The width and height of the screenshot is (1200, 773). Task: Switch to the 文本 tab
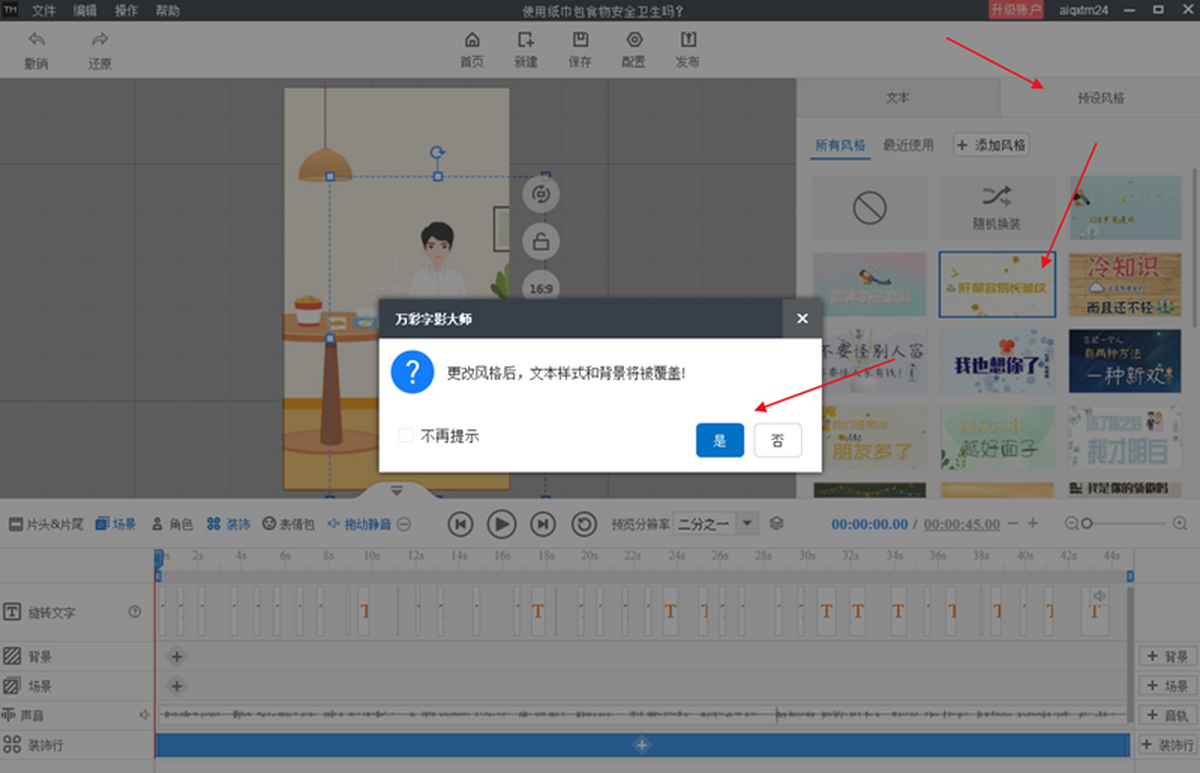898,98
